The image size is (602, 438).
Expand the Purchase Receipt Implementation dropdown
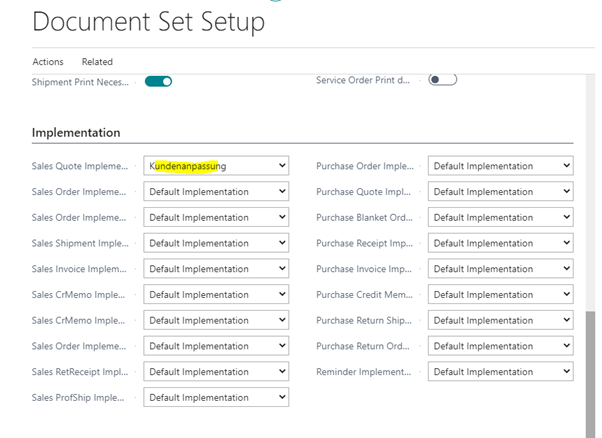point(500,243)
